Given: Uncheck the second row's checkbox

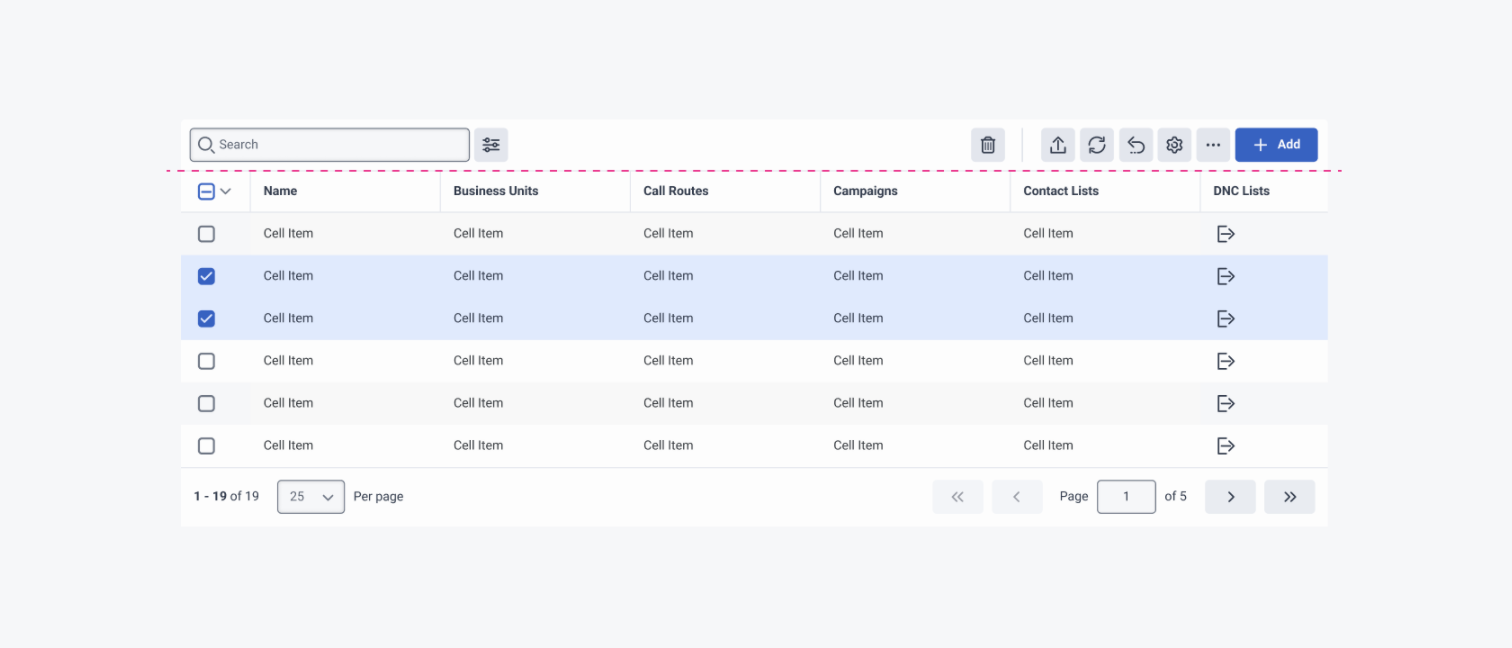Looking at the screenshot, I should (x=206, y=276).
